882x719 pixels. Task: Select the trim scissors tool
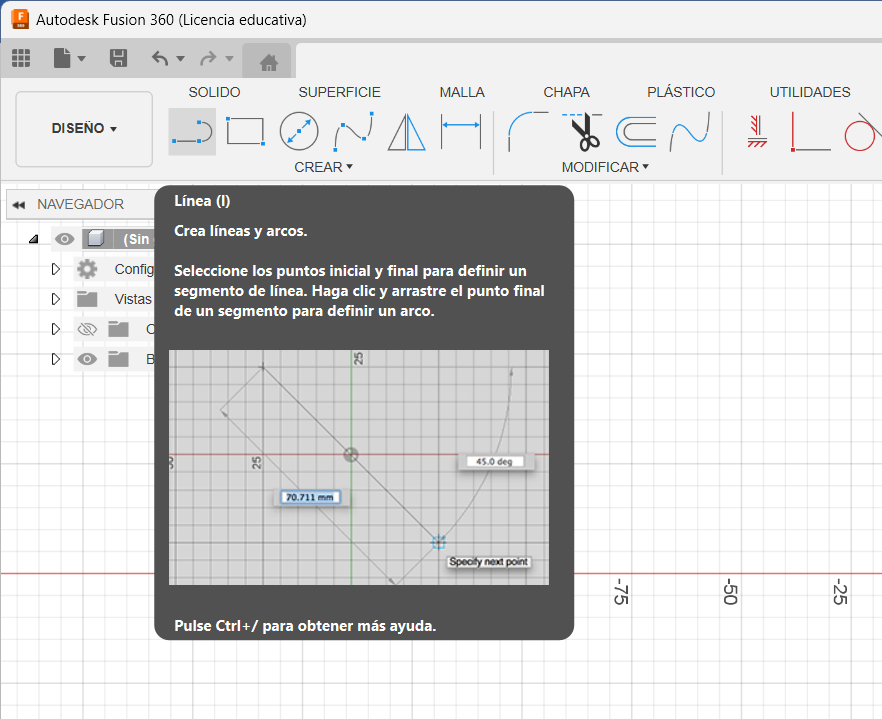click(582, 132)
